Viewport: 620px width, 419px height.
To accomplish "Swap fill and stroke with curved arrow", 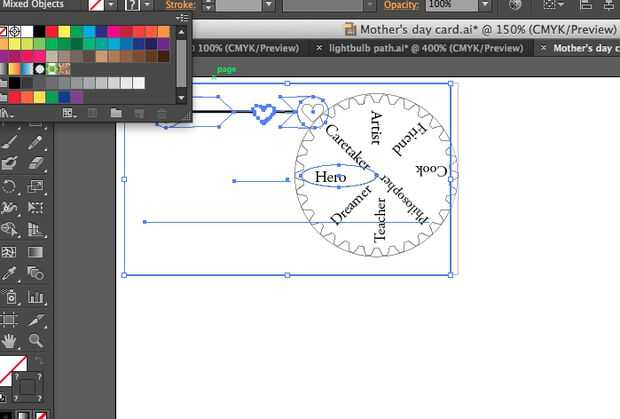I will (40, 360).
